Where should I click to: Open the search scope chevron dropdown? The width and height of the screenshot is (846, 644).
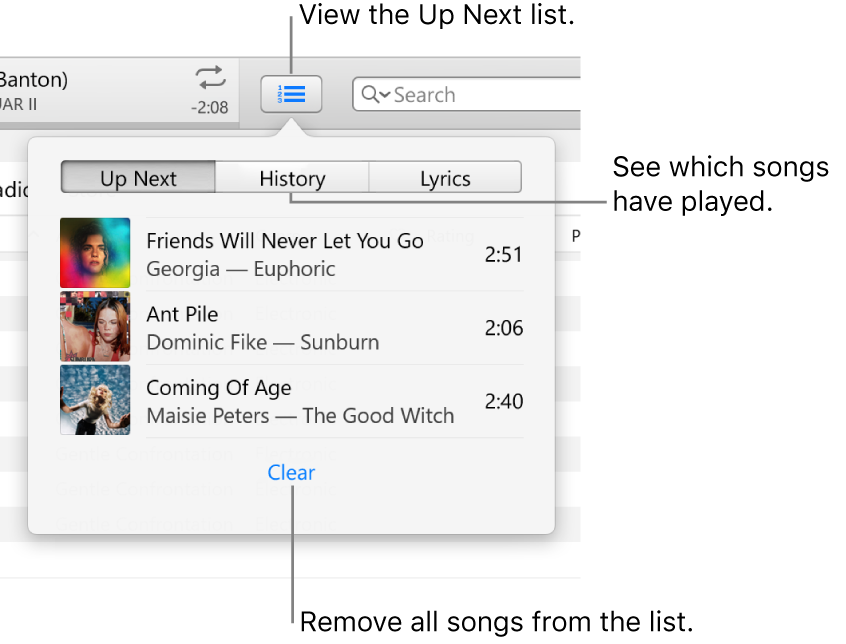click(x=384, y=97)
